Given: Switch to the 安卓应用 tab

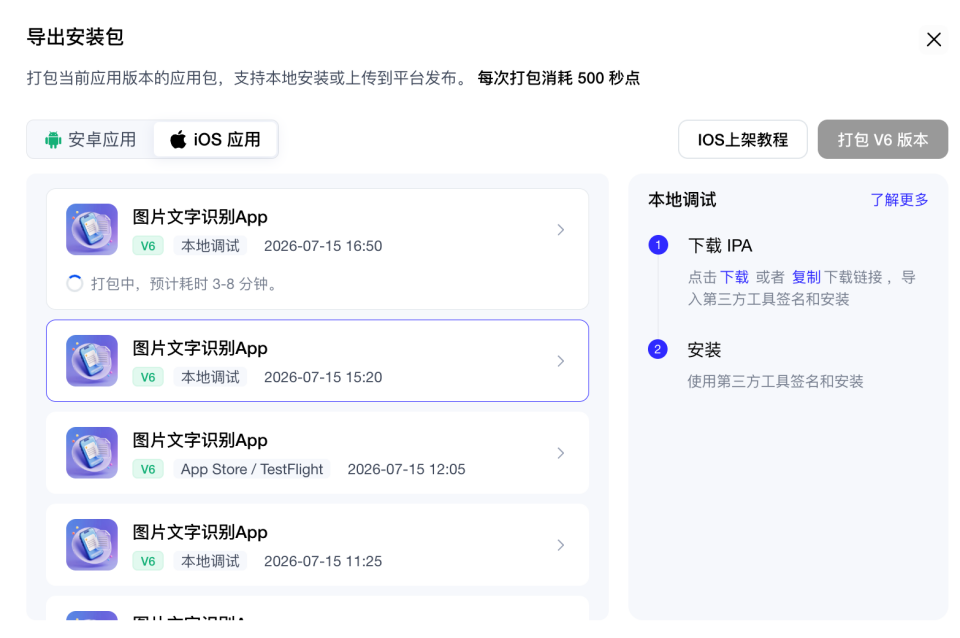Looking at the screenshot, I should (x=90, y=140).
